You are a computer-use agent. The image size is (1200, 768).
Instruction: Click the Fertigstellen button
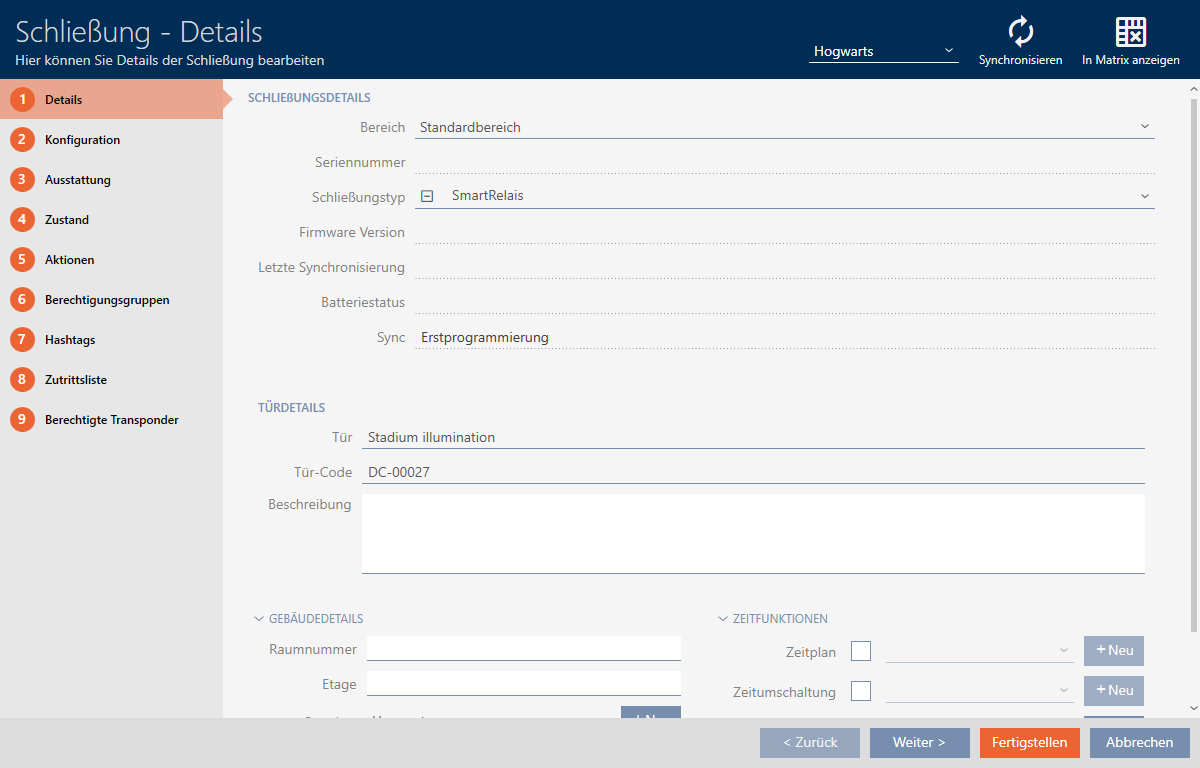1030,743
